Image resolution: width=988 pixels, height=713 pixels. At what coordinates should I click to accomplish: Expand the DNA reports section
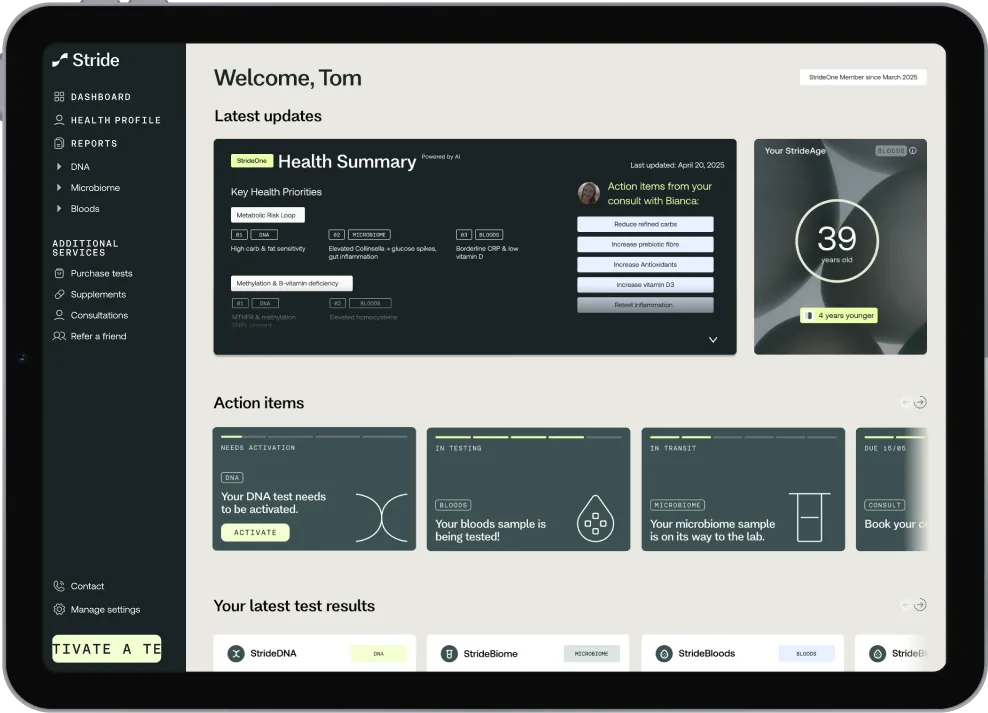point(59,166)
